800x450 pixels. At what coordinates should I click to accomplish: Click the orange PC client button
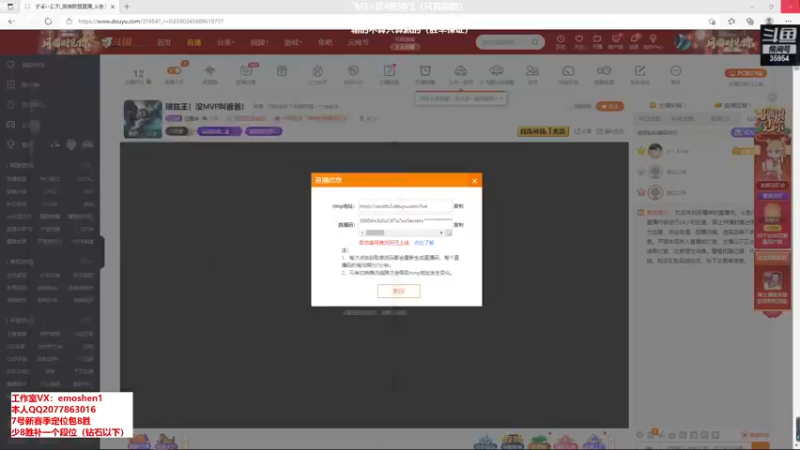click(x=745, y=73)
